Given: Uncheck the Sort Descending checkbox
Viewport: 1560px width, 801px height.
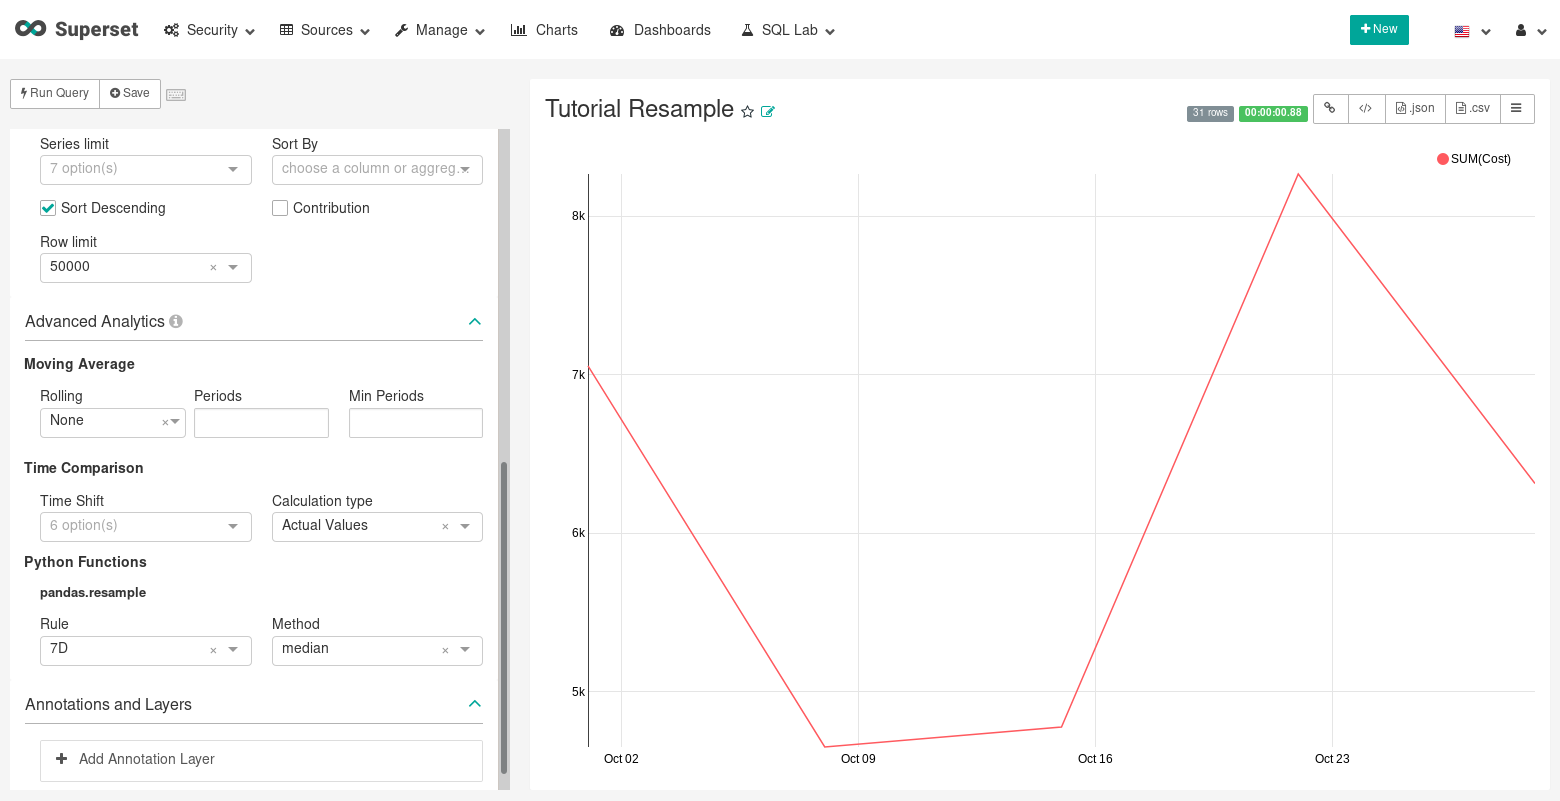Looking at the screenshot, I should coord(48,208).
